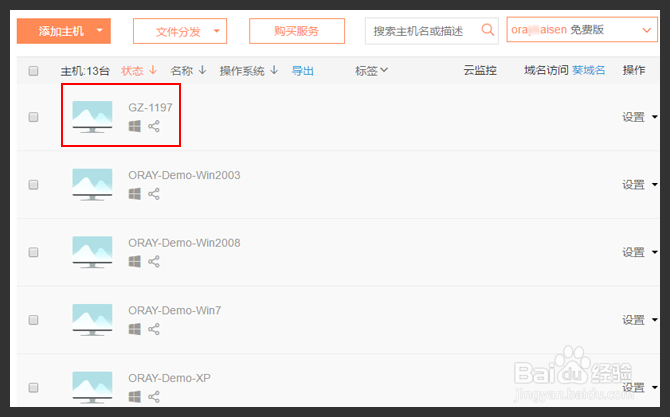Viewport: 670px width, 417px height.
Task: Expand the 标签 filter dropdown
Action: coord(371,70)
